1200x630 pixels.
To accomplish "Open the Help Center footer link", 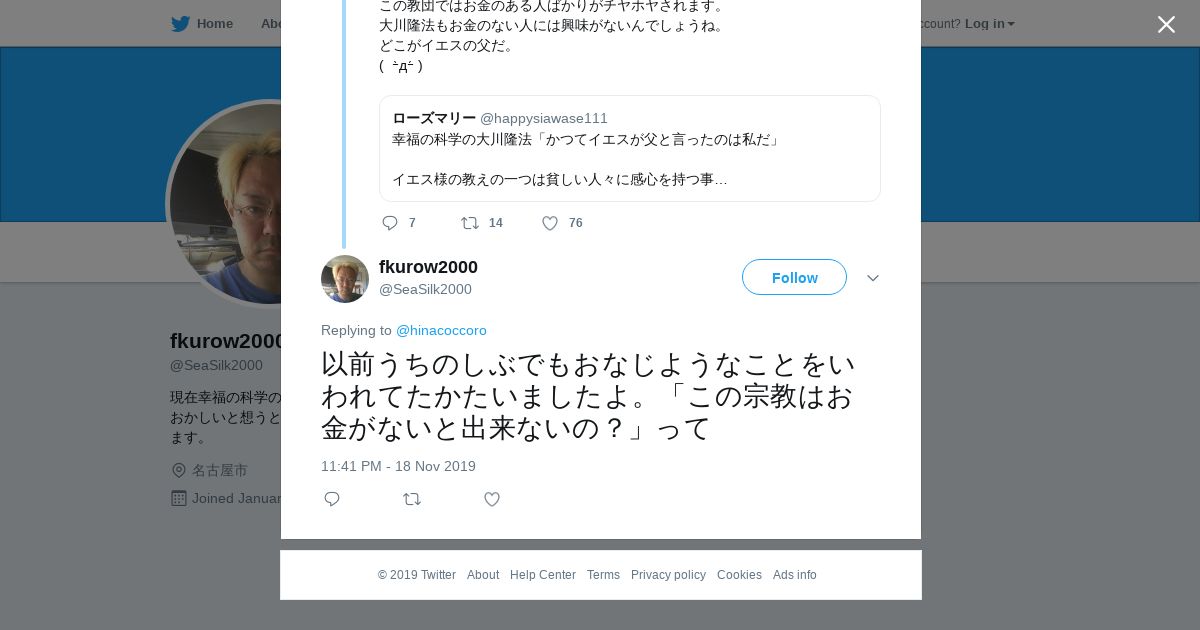I will click(543, 575).
